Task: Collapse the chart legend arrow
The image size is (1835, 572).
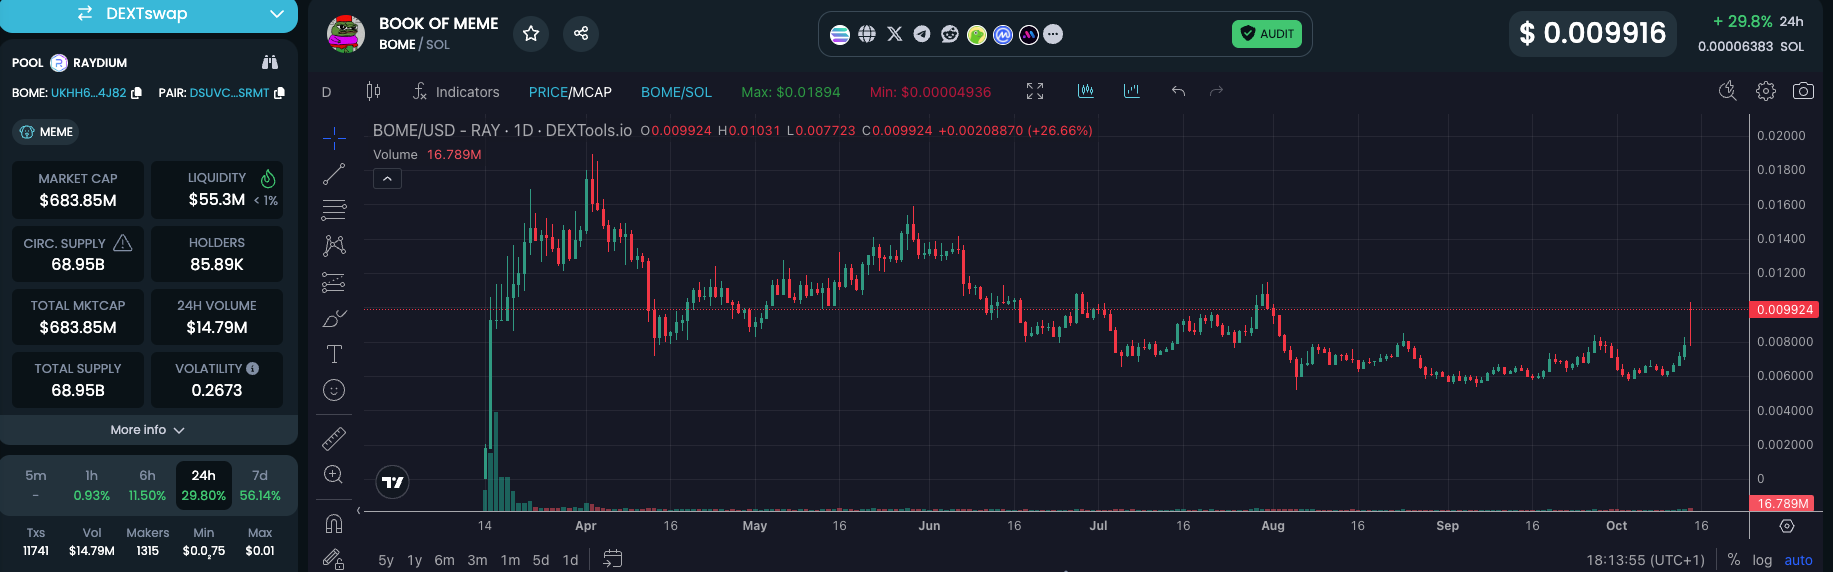Action: (387, 179)
